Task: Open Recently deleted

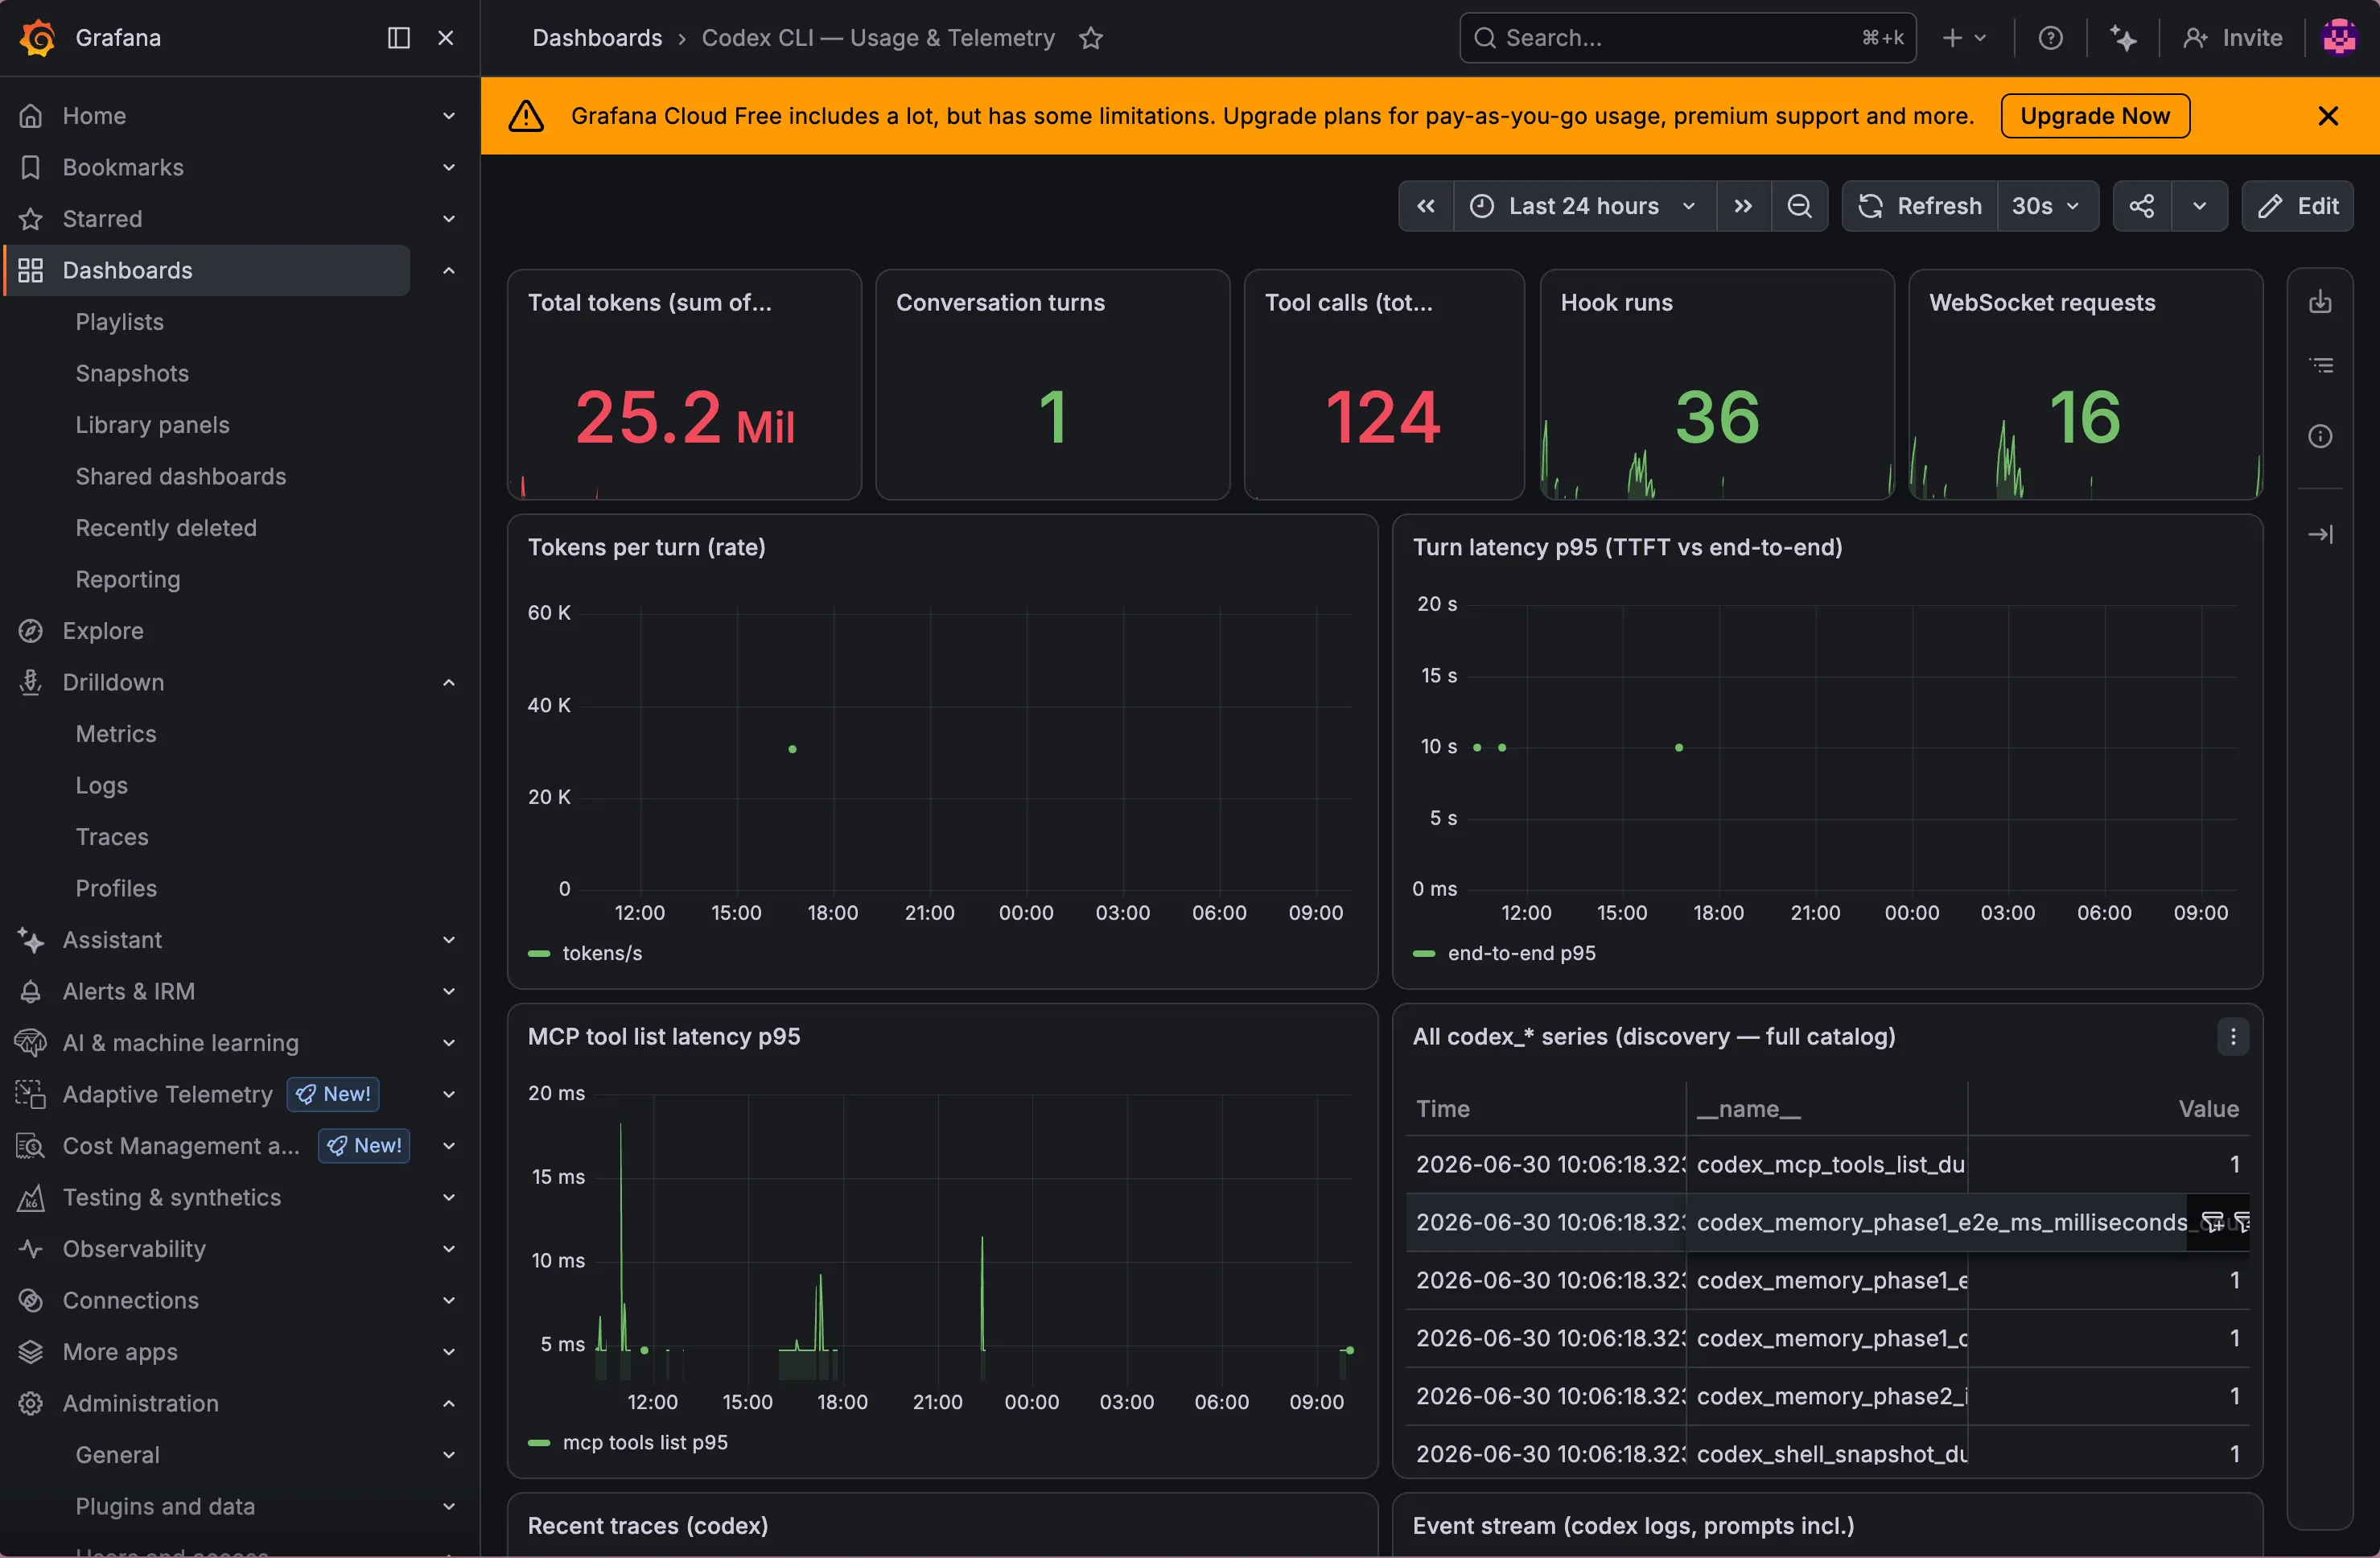Action: click(x=166, y=528)
